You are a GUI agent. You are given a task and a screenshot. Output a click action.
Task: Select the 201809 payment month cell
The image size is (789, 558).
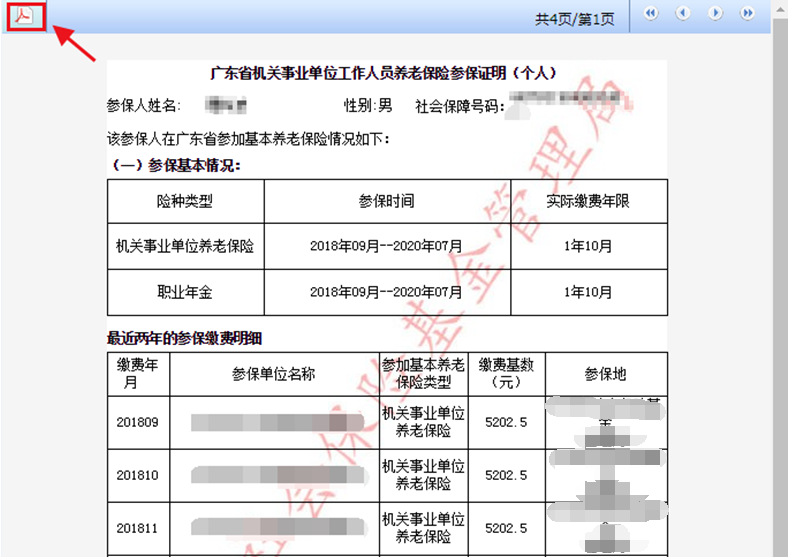(138, 422)
